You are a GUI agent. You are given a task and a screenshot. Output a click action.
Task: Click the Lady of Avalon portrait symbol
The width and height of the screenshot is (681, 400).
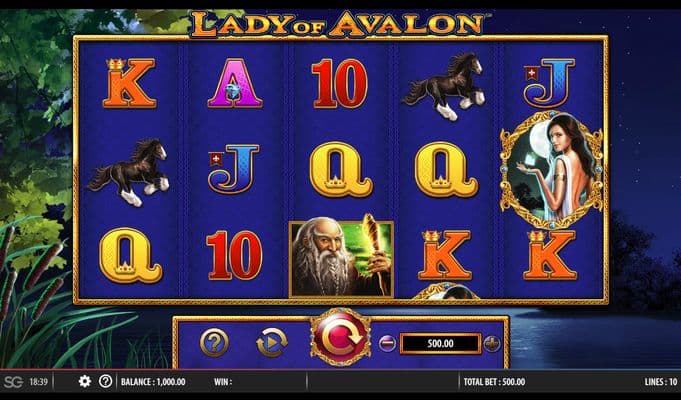point(552,169)
